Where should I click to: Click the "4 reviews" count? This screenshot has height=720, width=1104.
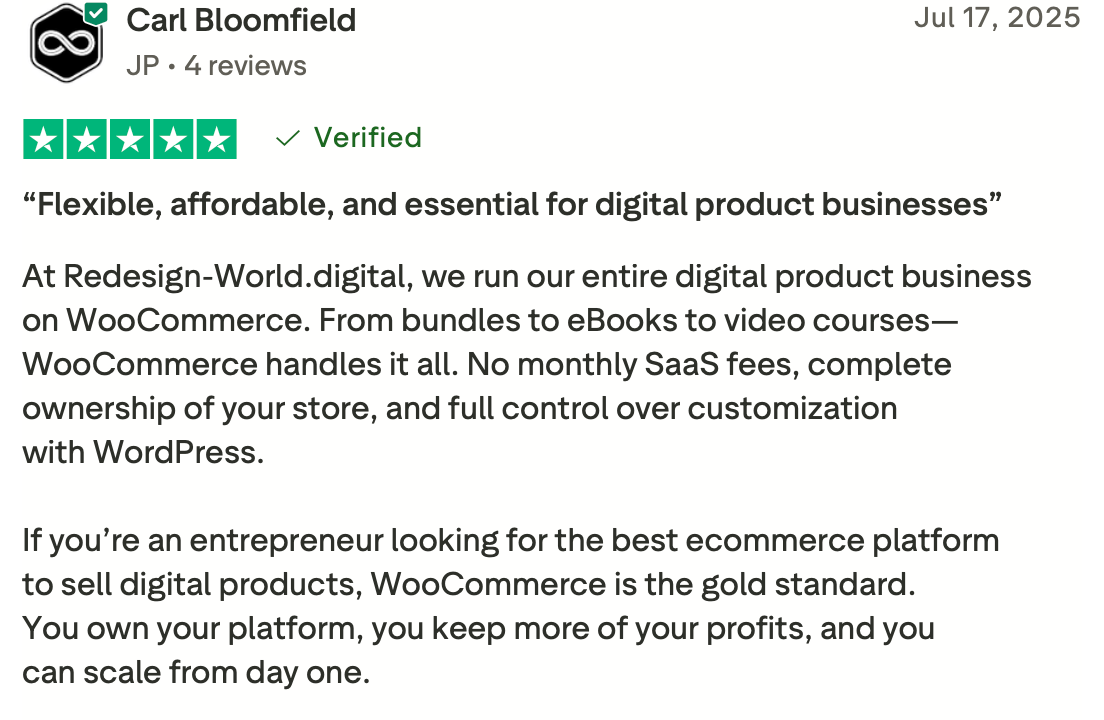pos(245,66)
